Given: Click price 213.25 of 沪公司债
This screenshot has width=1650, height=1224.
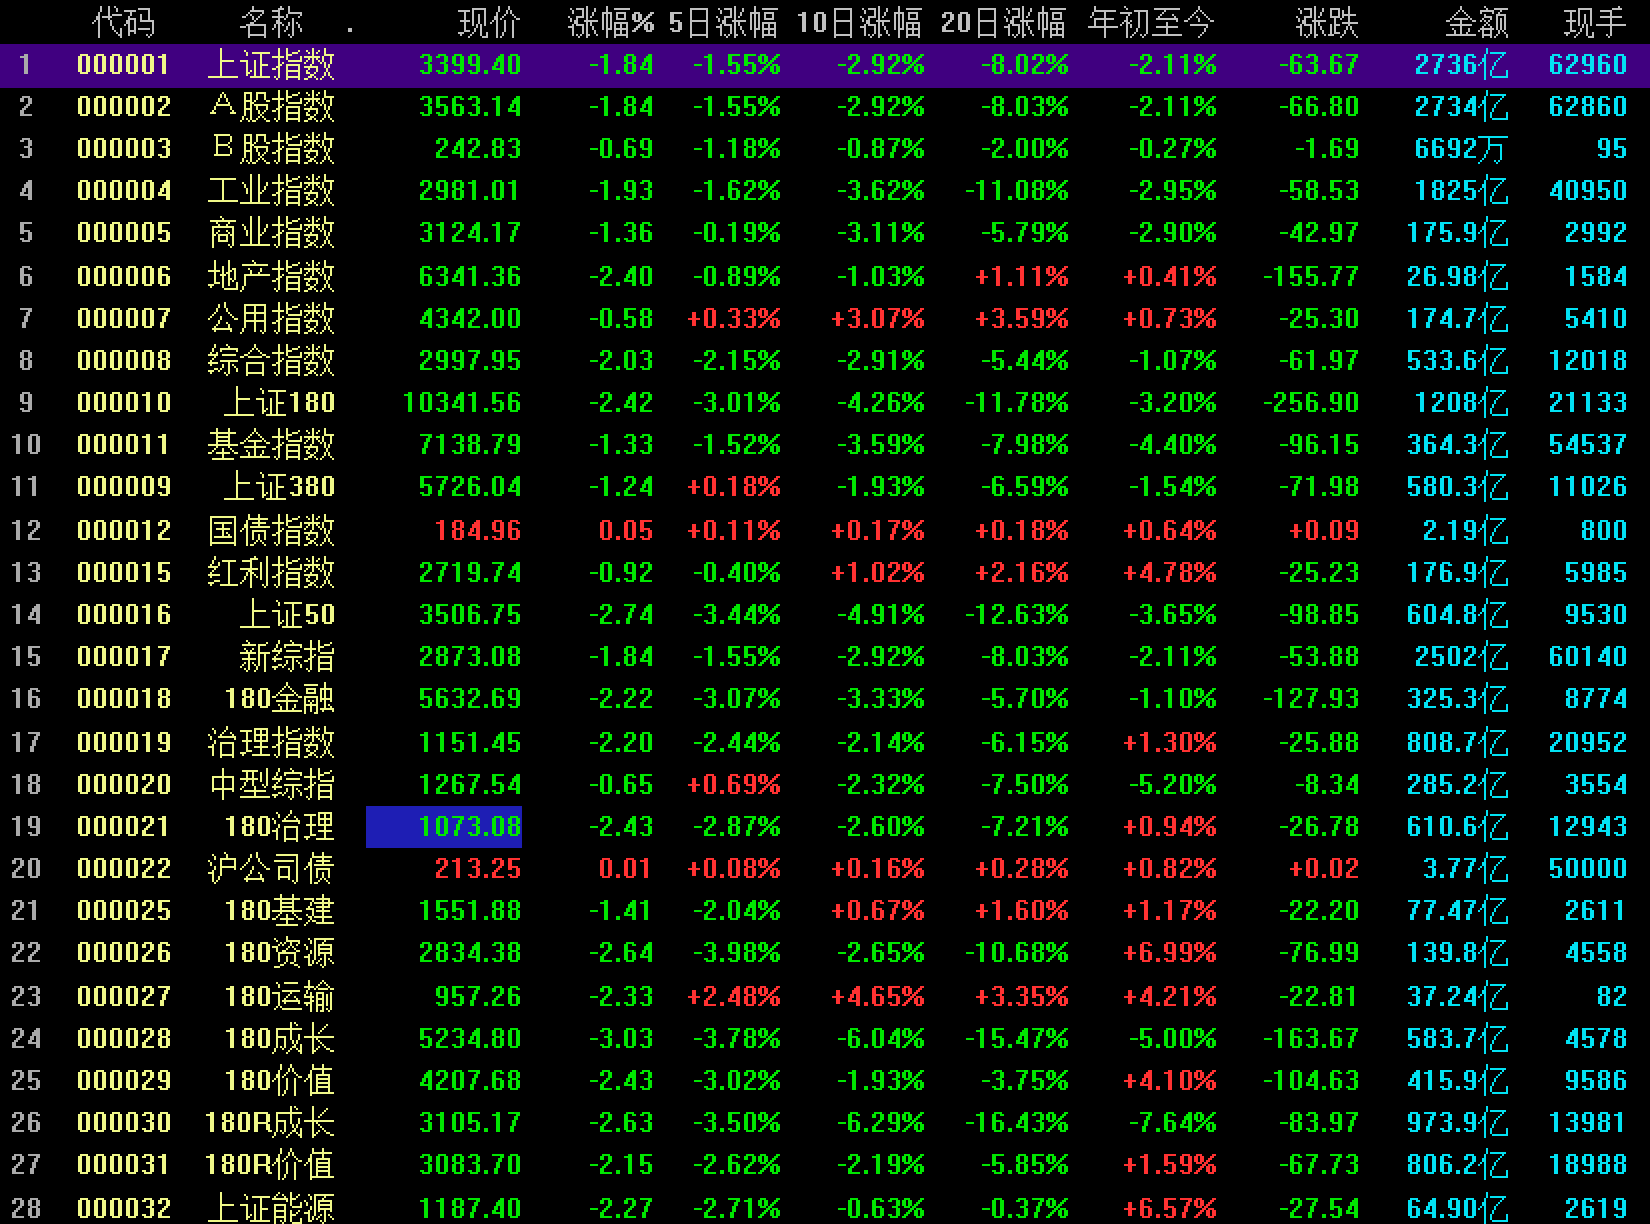Looking at the screenshot, I should click(x=478, y=869).
